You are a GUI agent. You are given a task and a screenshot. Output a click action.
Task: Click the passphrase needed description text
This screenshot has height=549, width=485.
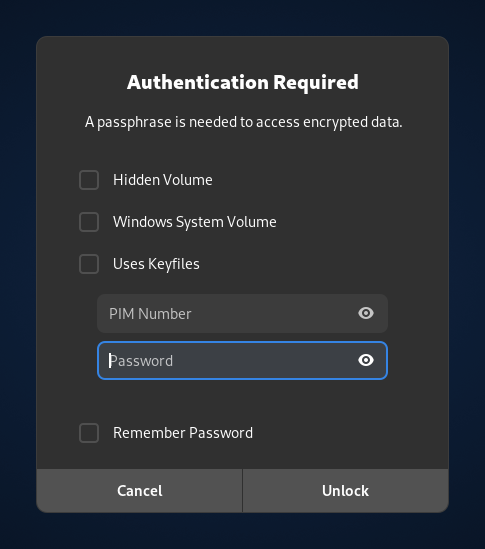pyautogui.click(x=243, y=123)
